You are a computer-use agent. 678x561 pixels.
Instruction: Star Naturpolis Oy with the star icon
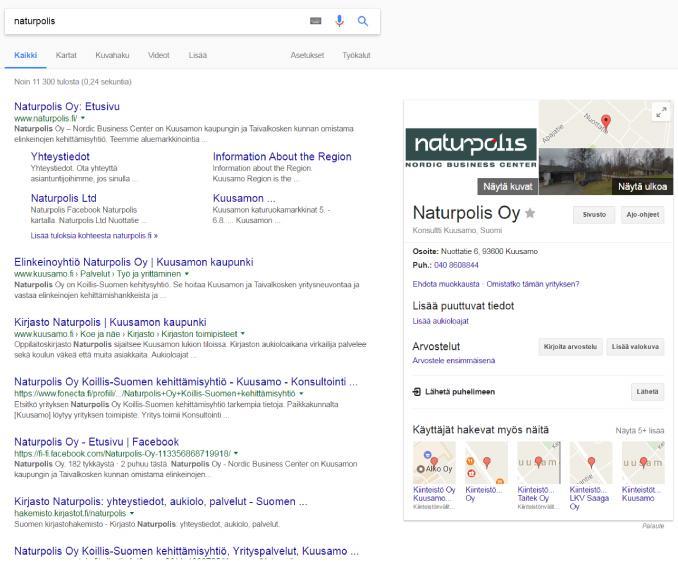click(x=530, y=213)
